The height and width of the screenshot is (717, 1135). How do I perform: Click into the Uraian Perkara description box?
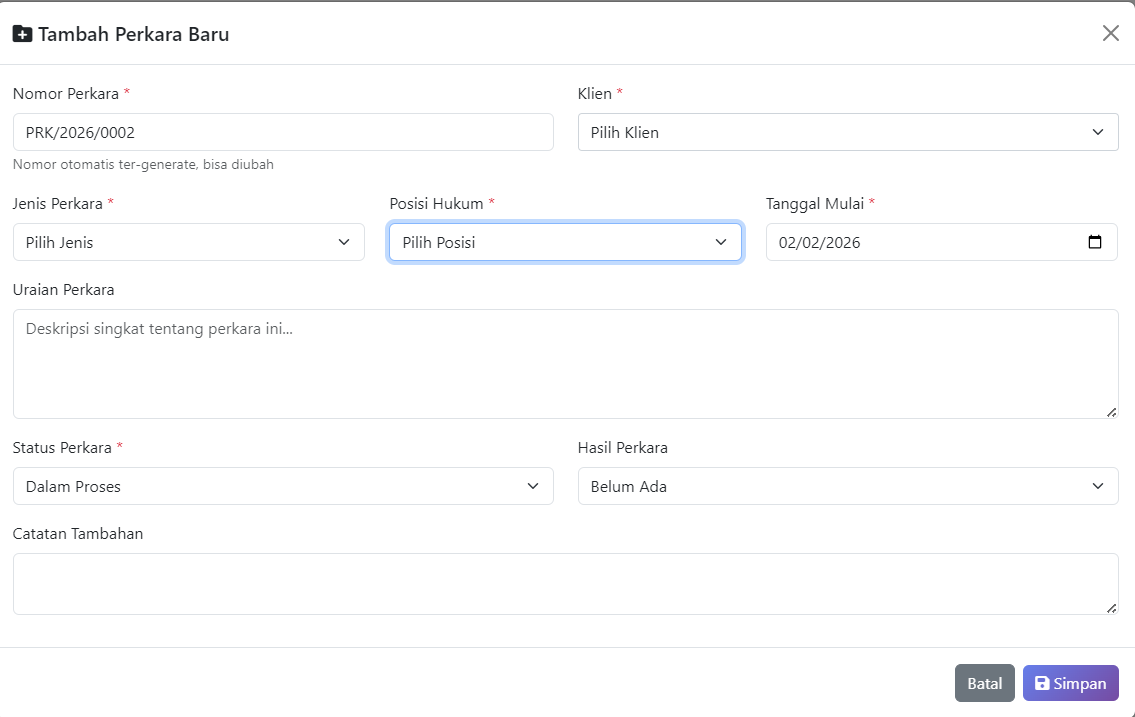(x=565, y=364)
